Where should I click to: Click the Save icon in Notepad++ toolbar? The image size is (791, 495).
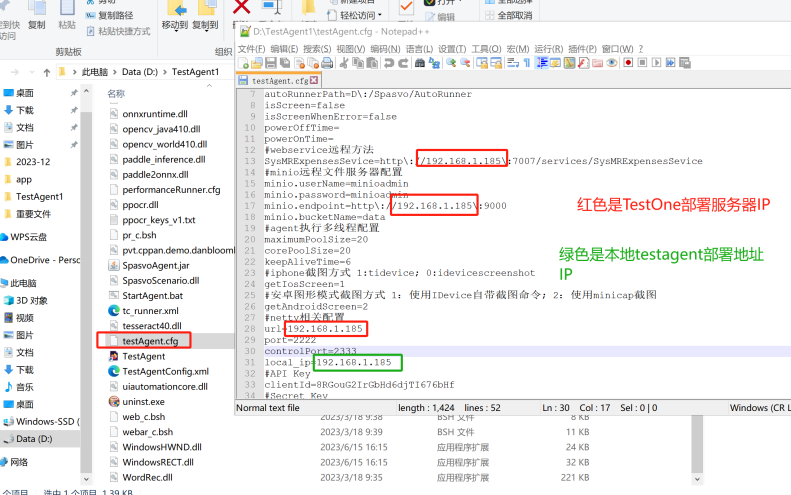click(x=270, y=63)
